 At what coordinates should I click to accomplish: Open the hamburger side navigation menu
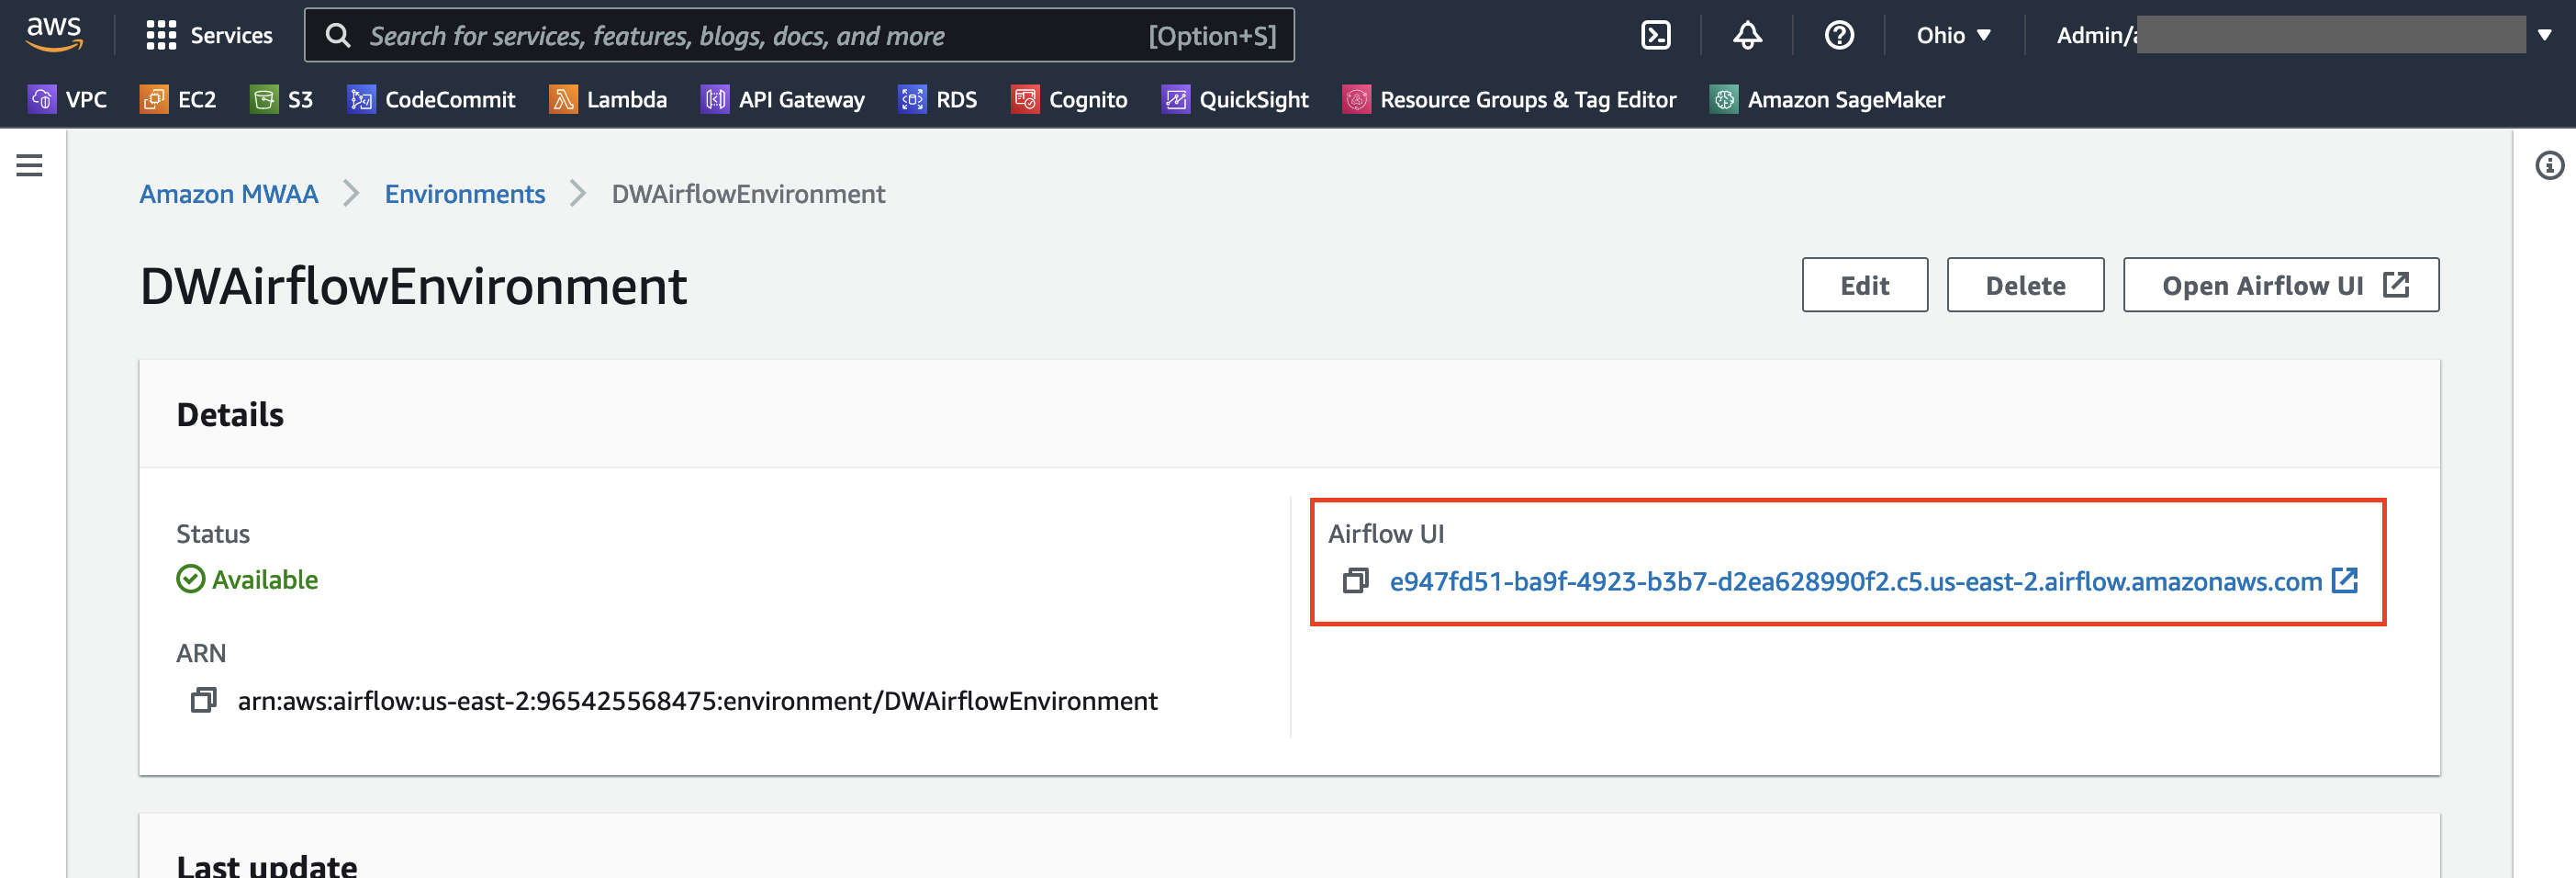click(29, 165)
